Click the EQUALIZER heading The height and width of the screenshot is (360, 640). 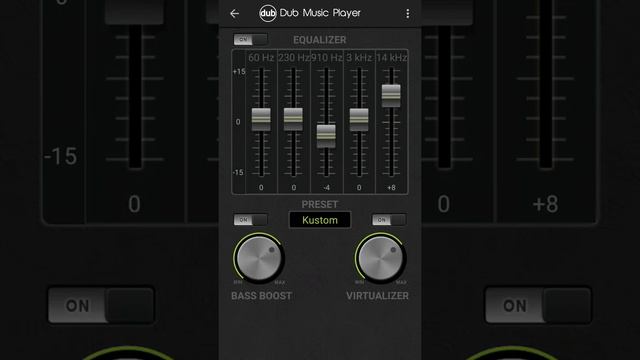pyautogui.click(x=320, y=40)
